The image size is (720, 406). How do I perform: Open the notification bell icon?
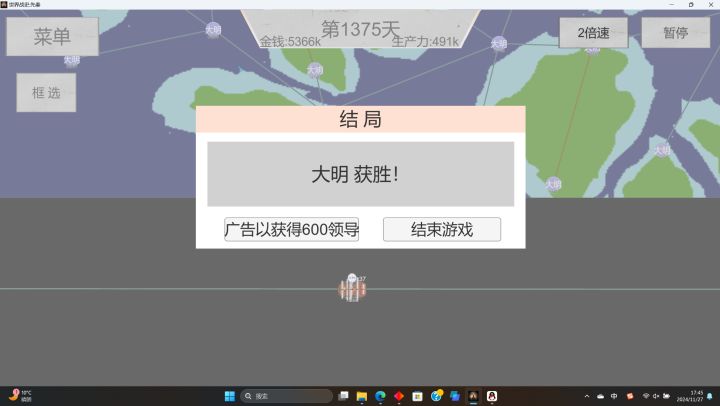[x=710, y=396]
